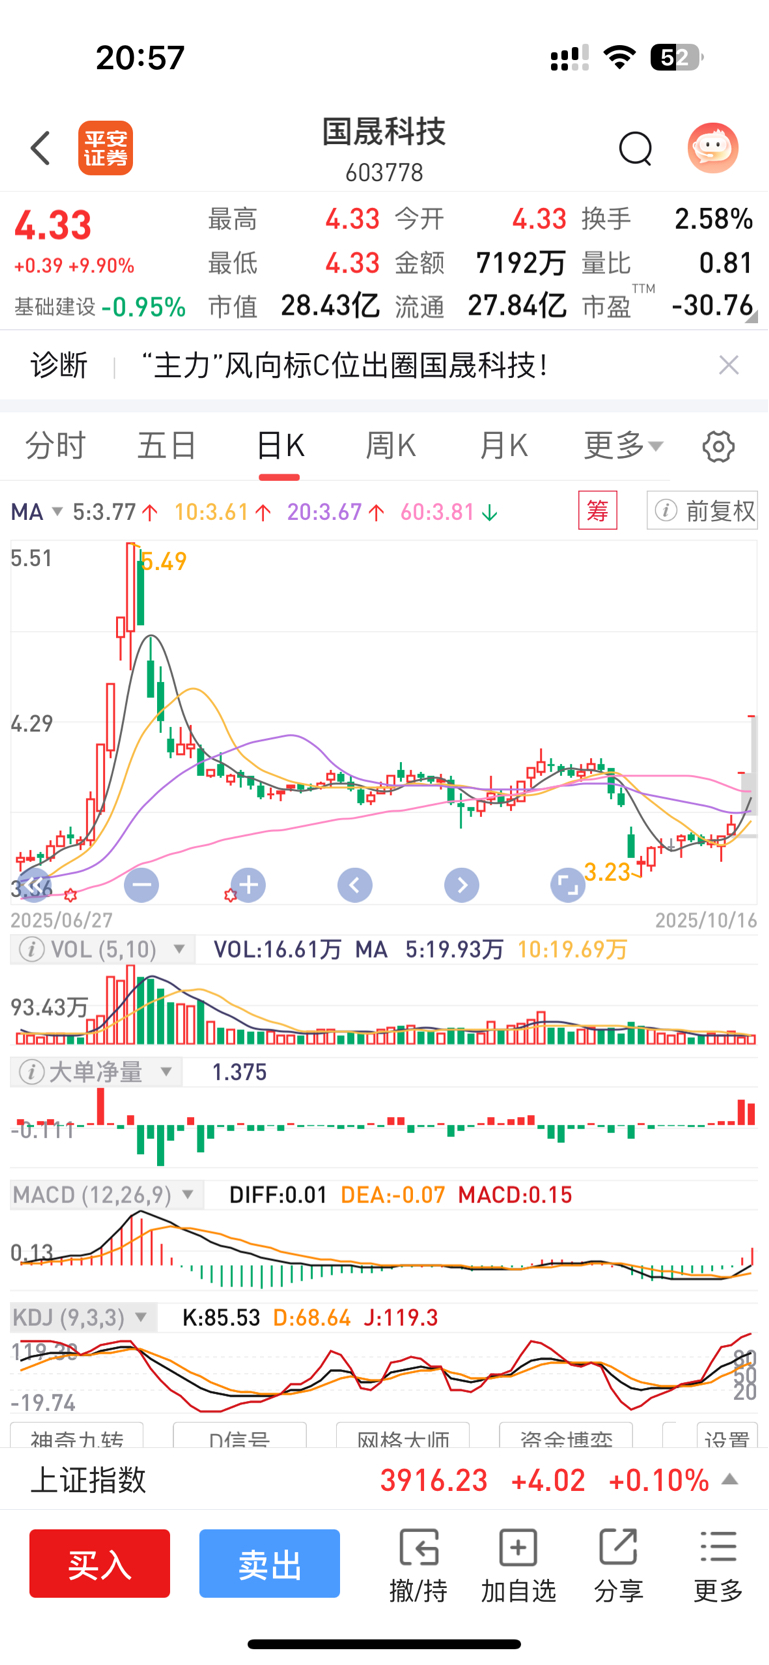Viewport: 769px width, 1665px height.
Task: Open the mascot assistant avatar
Action: [x=713, y=148]
